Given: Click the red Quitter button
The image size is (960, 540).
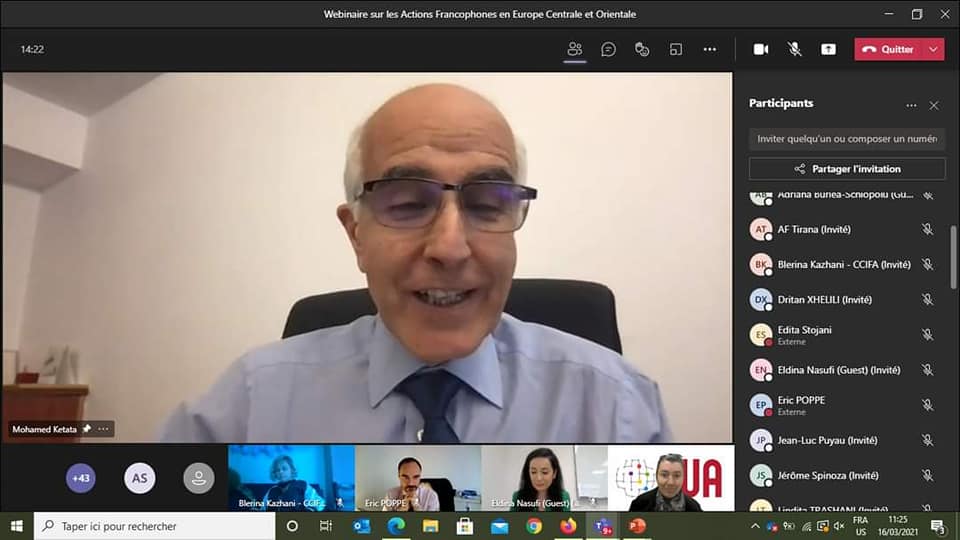Looking at the screenshot, I should pyautogui.click(x=888, y=49).
